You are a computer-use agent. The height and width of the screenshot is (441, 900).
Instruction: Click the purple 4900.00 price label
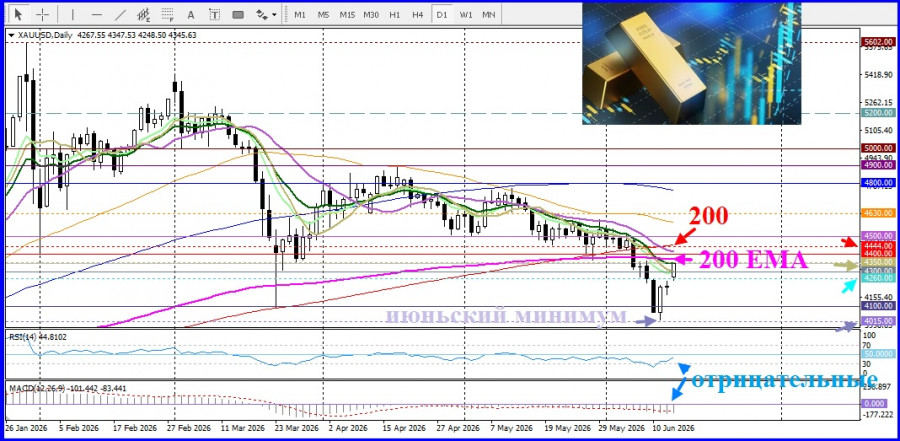(x=878, y=165)
